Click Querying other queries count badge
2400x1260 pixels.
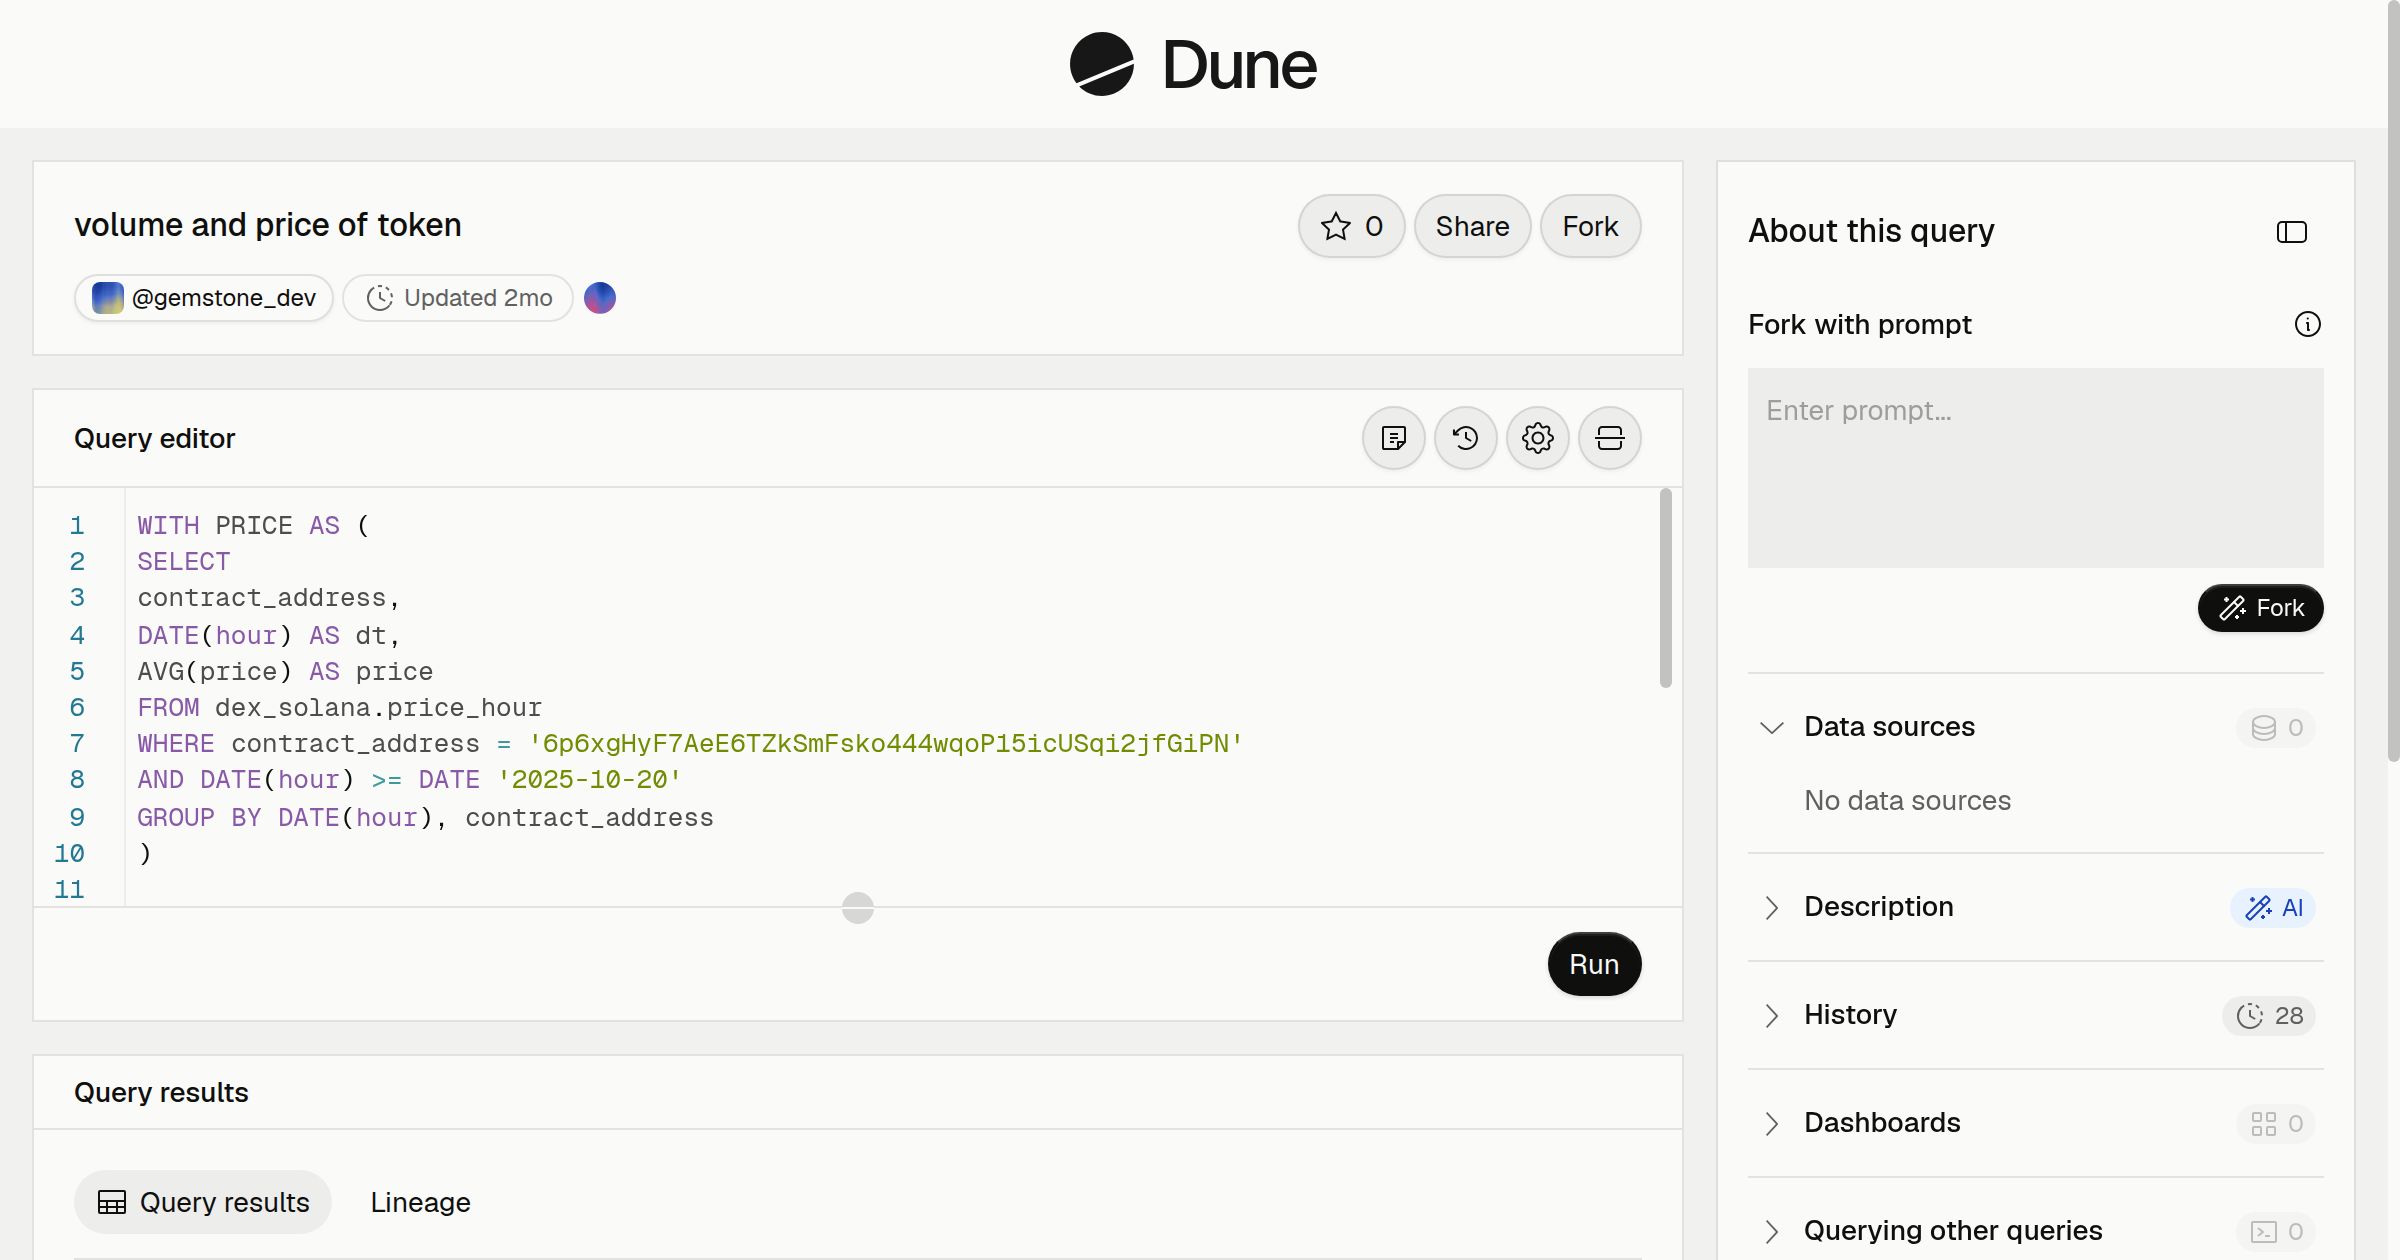pyautogui.click(x=2277, y=1232)
